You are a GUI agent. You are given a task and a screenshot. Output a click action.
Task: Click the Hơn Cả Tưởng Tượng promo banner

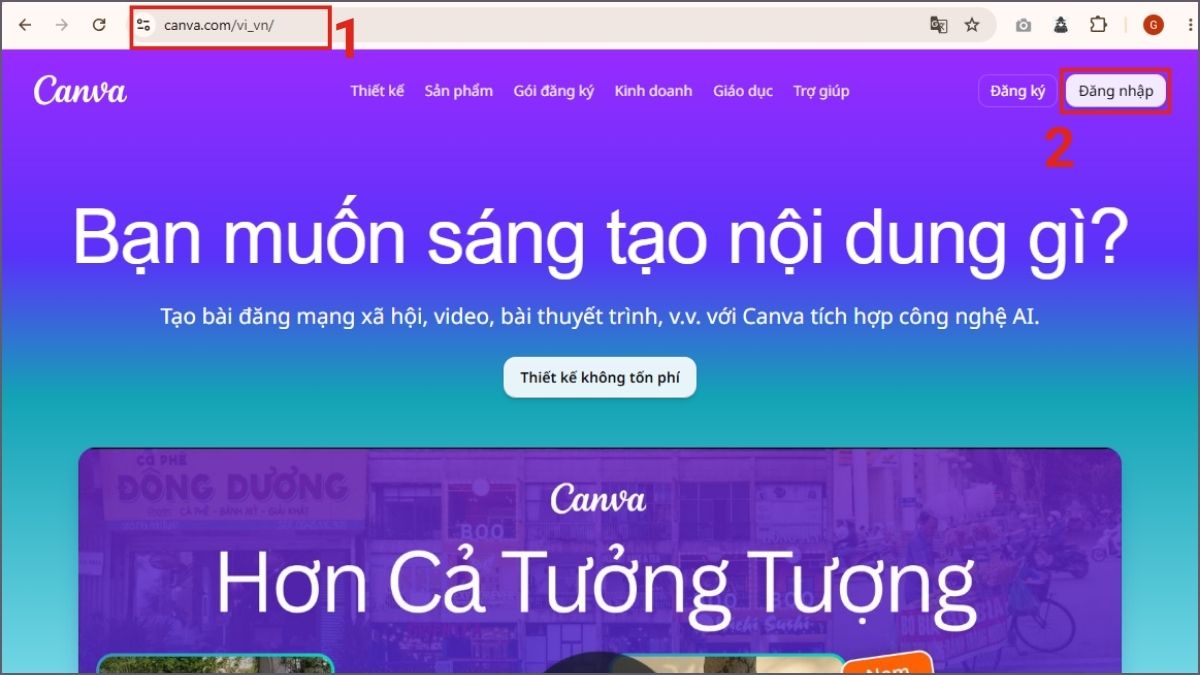pos(599,560)
